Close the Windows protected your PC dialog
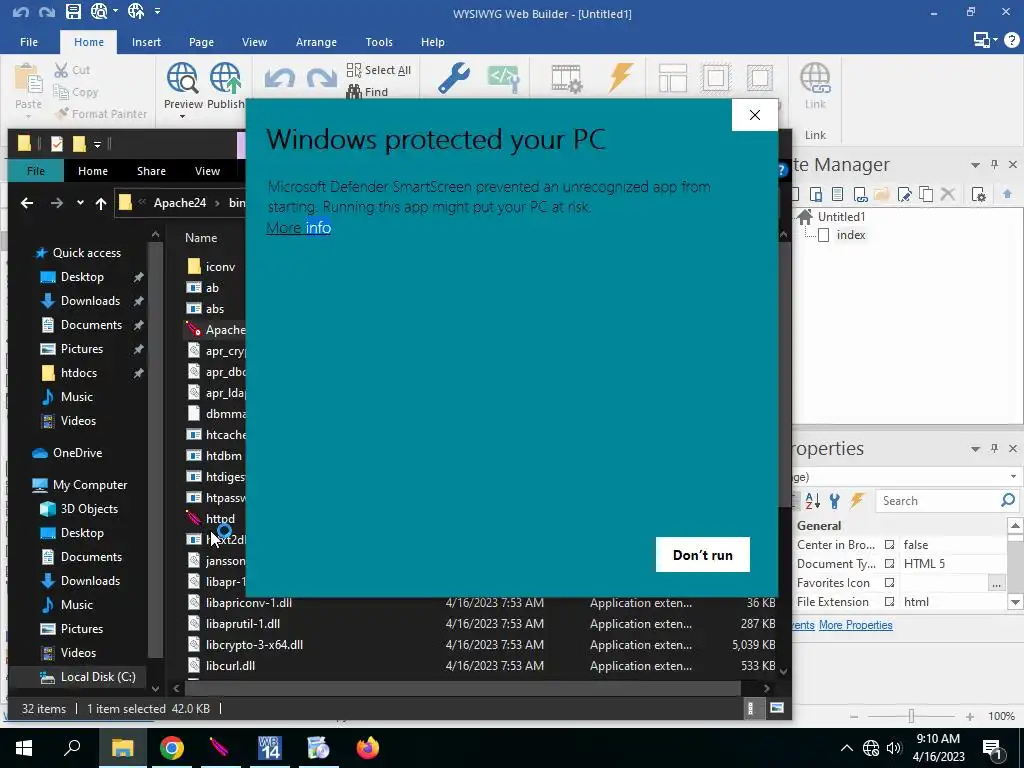 click(755, 115)
